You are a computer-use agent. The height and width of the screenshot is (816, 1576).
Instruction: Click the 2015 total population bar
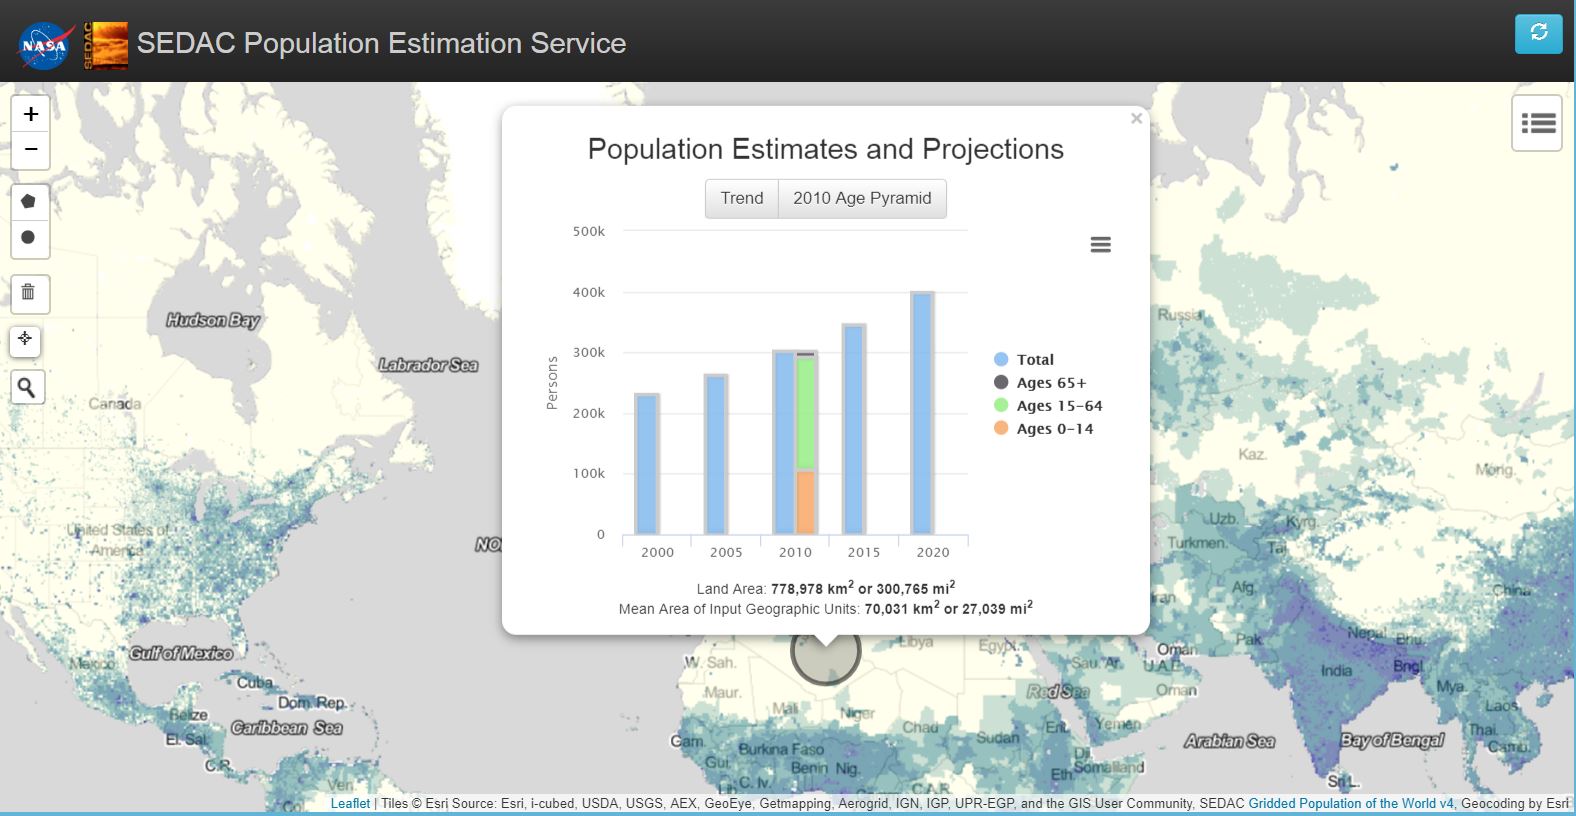pos(853,429)
